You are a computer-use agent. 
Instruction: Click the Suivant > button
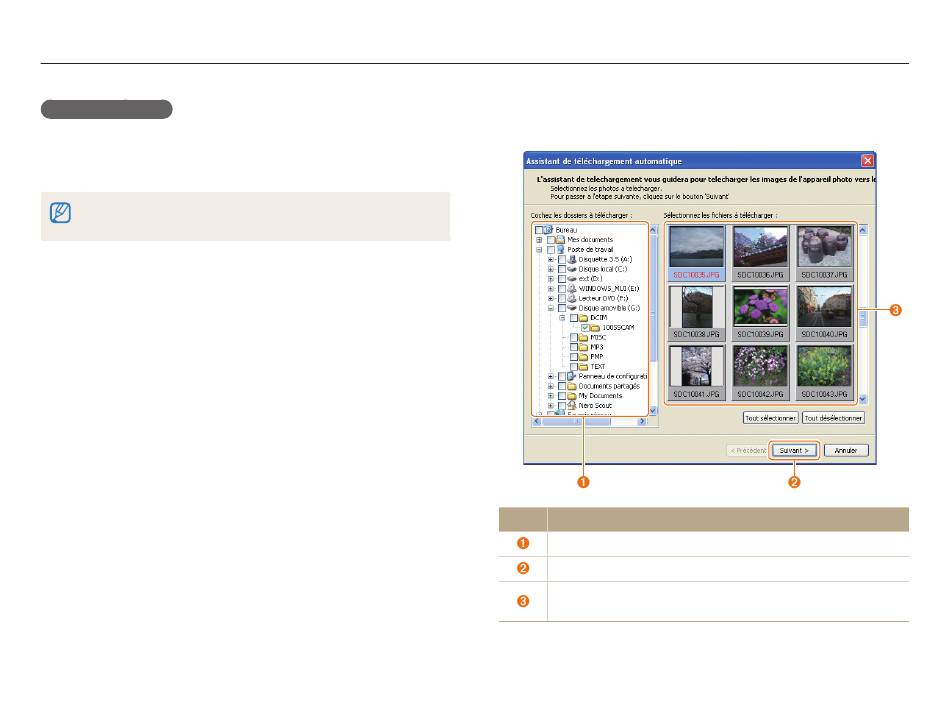tap(794, 451)
